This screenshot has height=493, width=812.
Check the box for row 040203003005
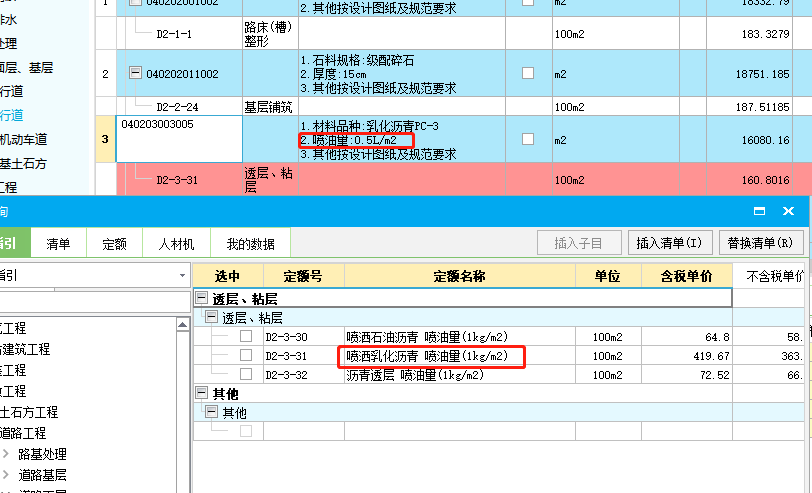(528, 139)
